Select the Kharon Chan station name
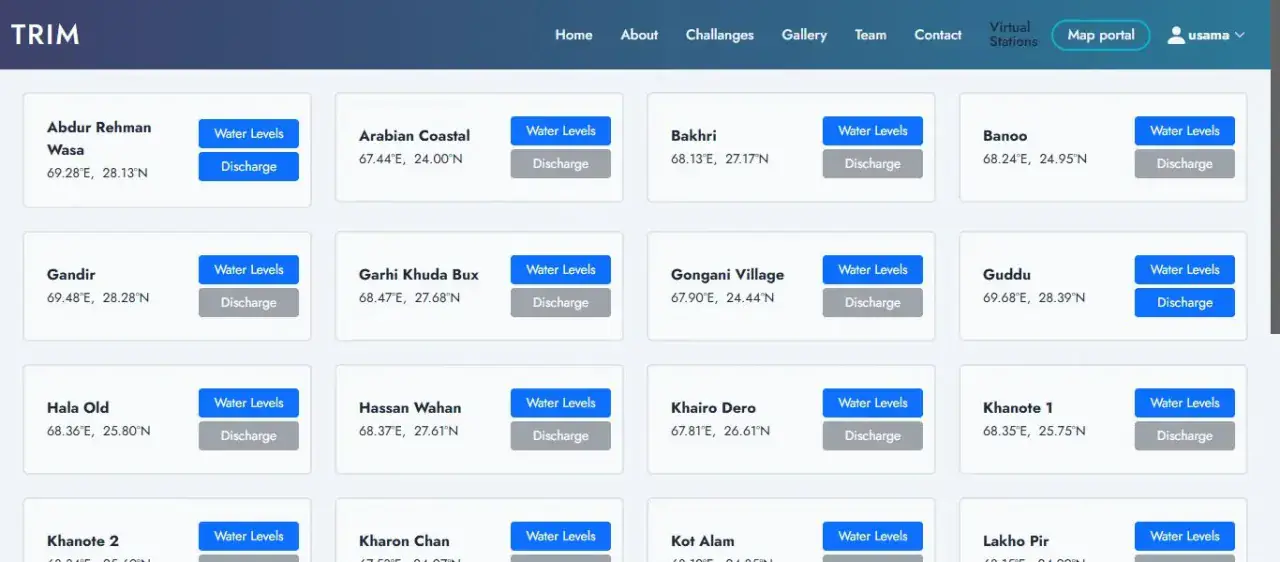The width and height of the screenshot is (1280, 562). coord(404,541)
